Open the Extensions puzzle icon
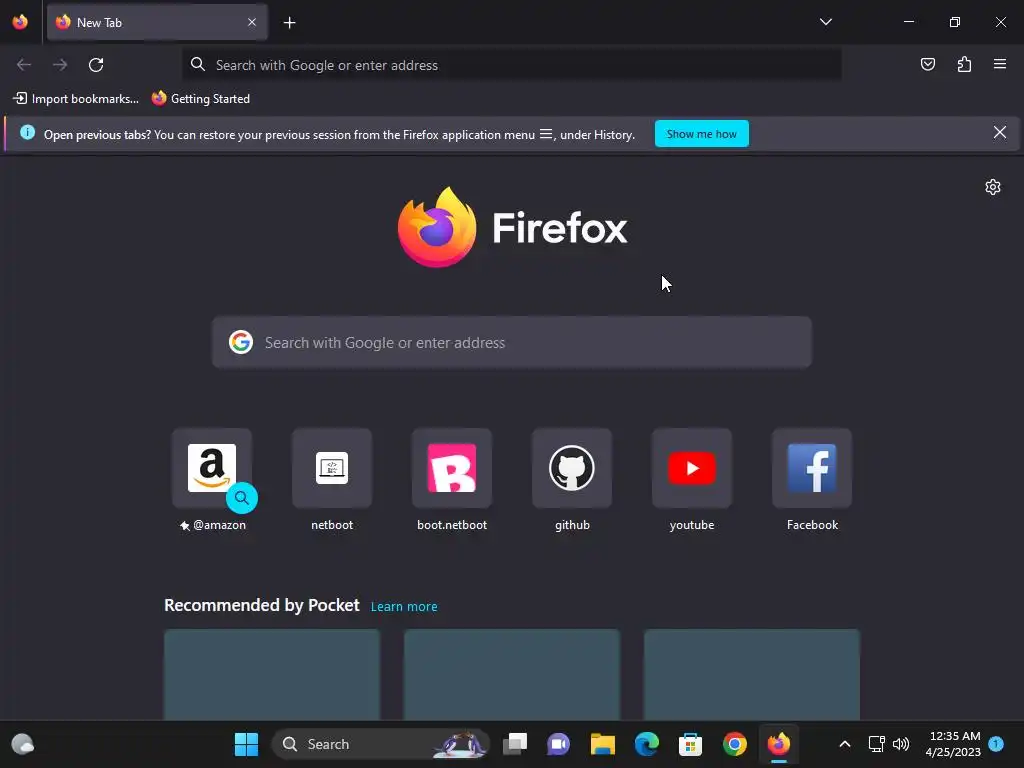Screen dimensions: 1024x768 pyautogui.click(x=964, y=64)
